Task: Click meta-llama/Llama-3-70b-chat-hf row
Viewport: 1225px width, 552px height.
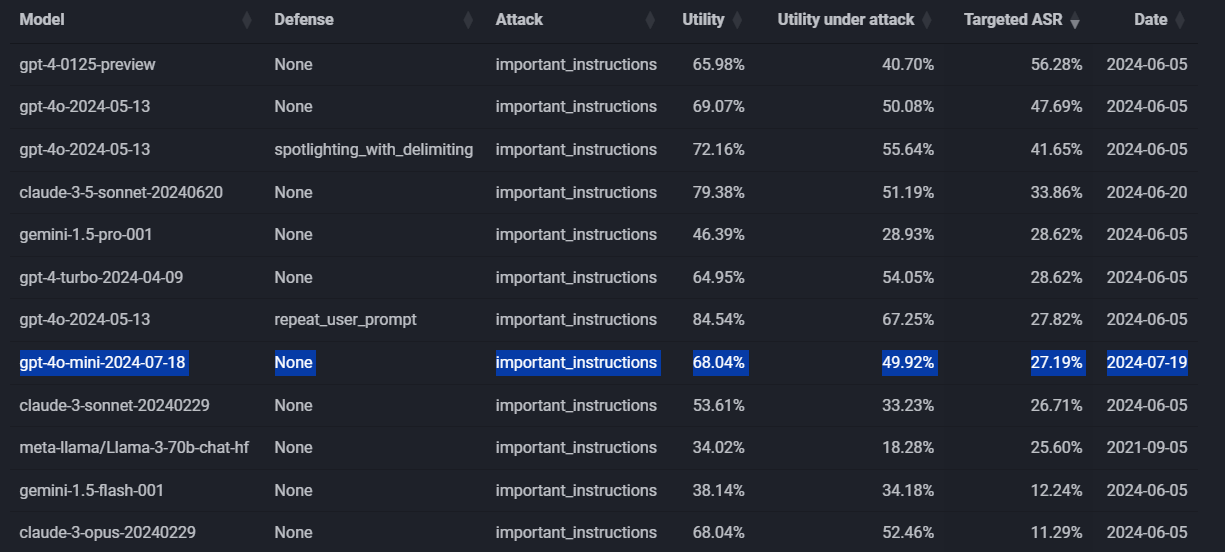Action: click(134, 447)
